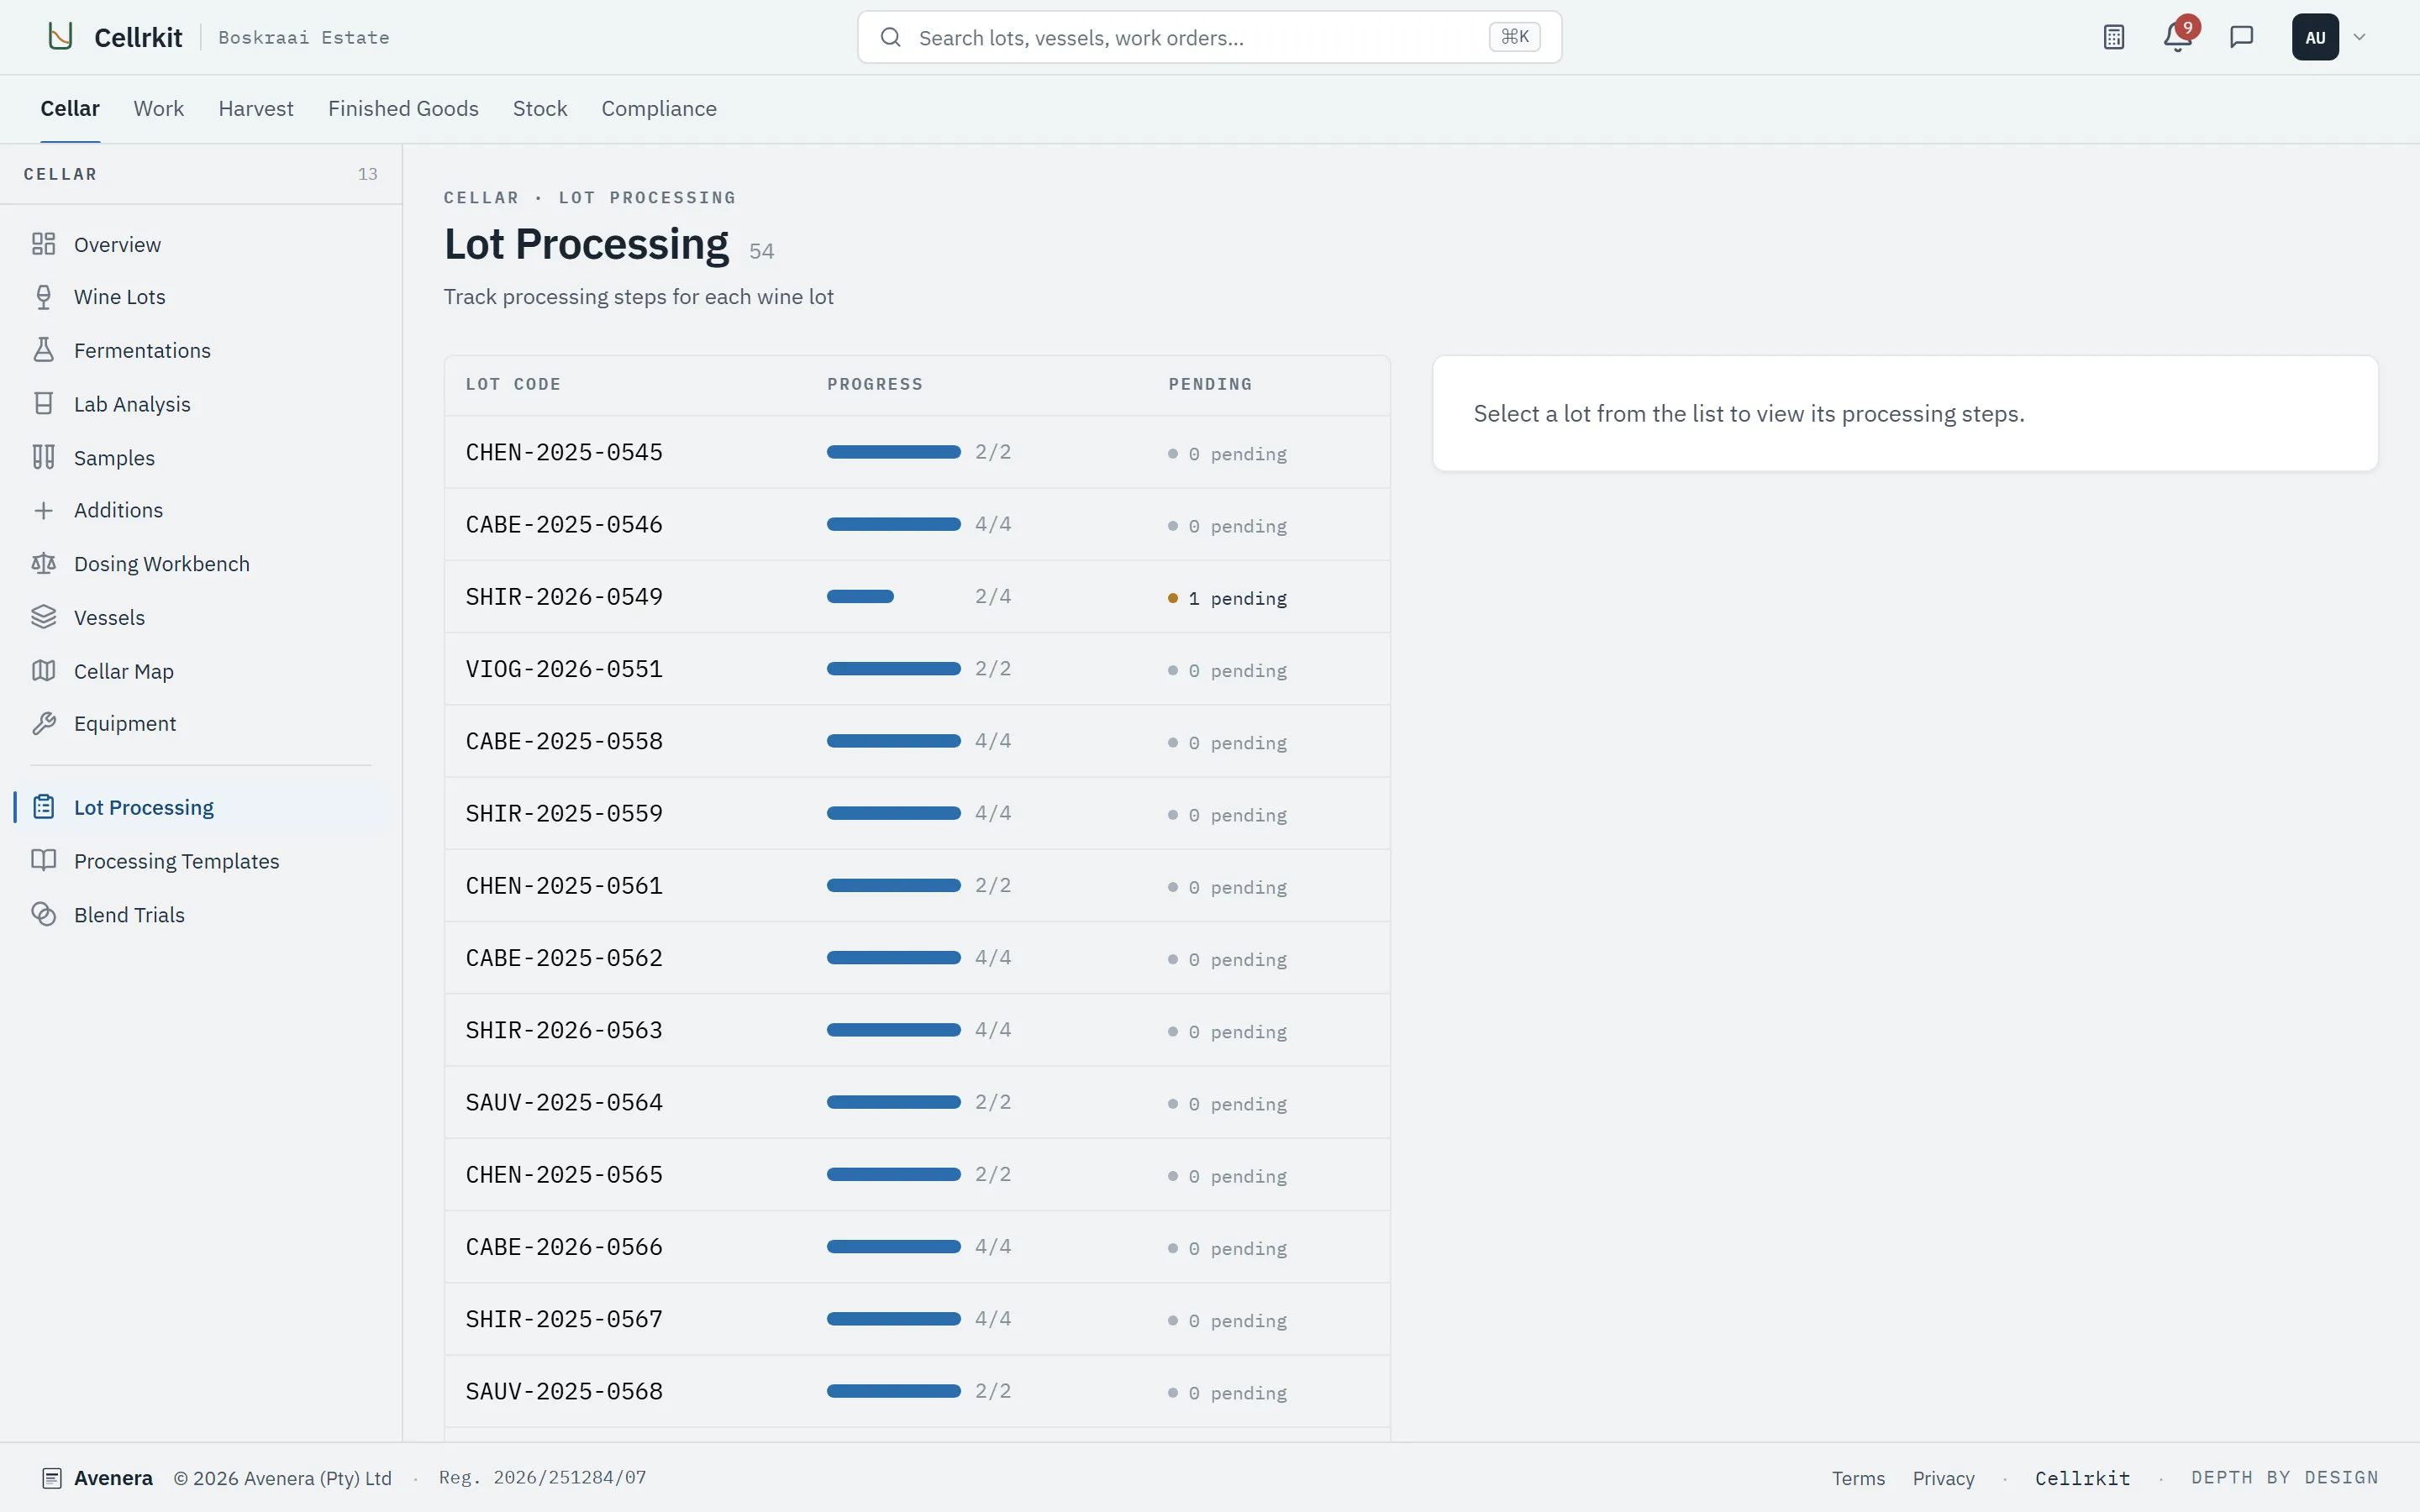Click the Equipment wrench icon
The width and height of the screenshot is (2420, 1512).
click(43, 724)
